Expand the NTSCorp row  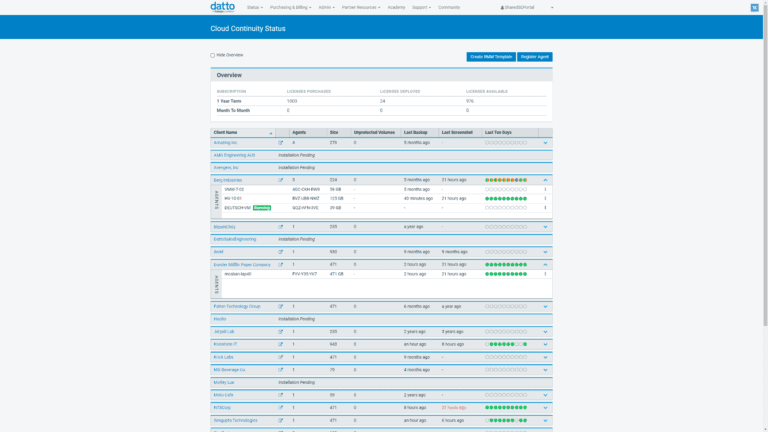545,408
